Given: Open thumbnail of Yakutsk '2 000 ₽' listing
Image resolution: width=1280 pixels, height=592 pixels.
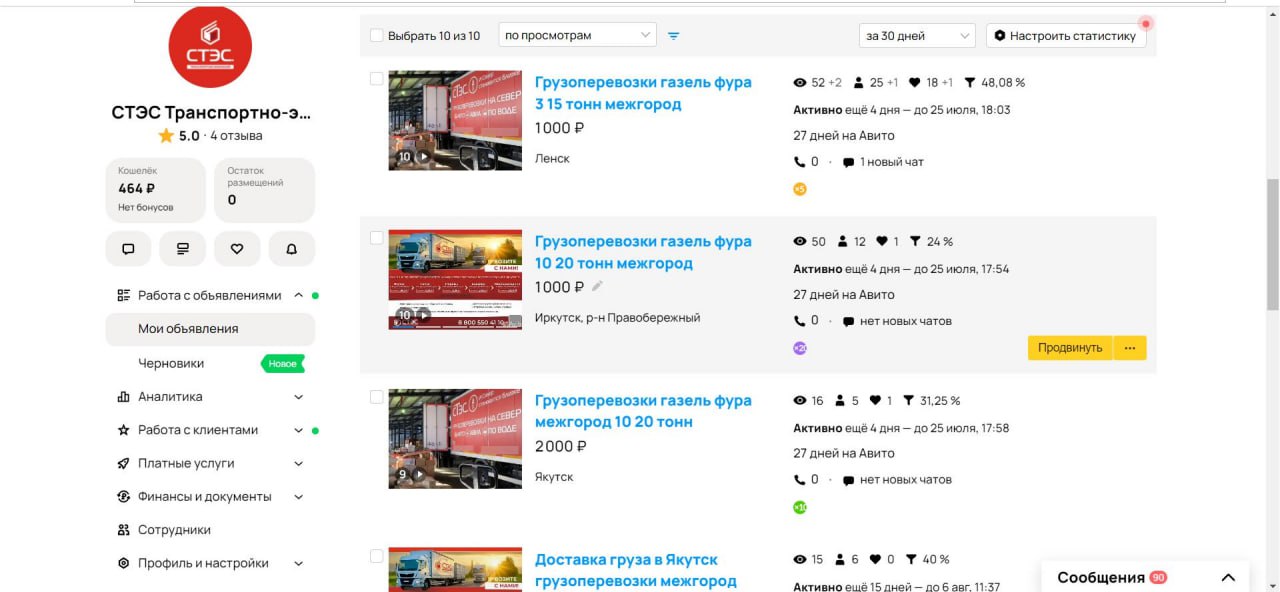Looking at the screenshot, I should pos(455,438).
